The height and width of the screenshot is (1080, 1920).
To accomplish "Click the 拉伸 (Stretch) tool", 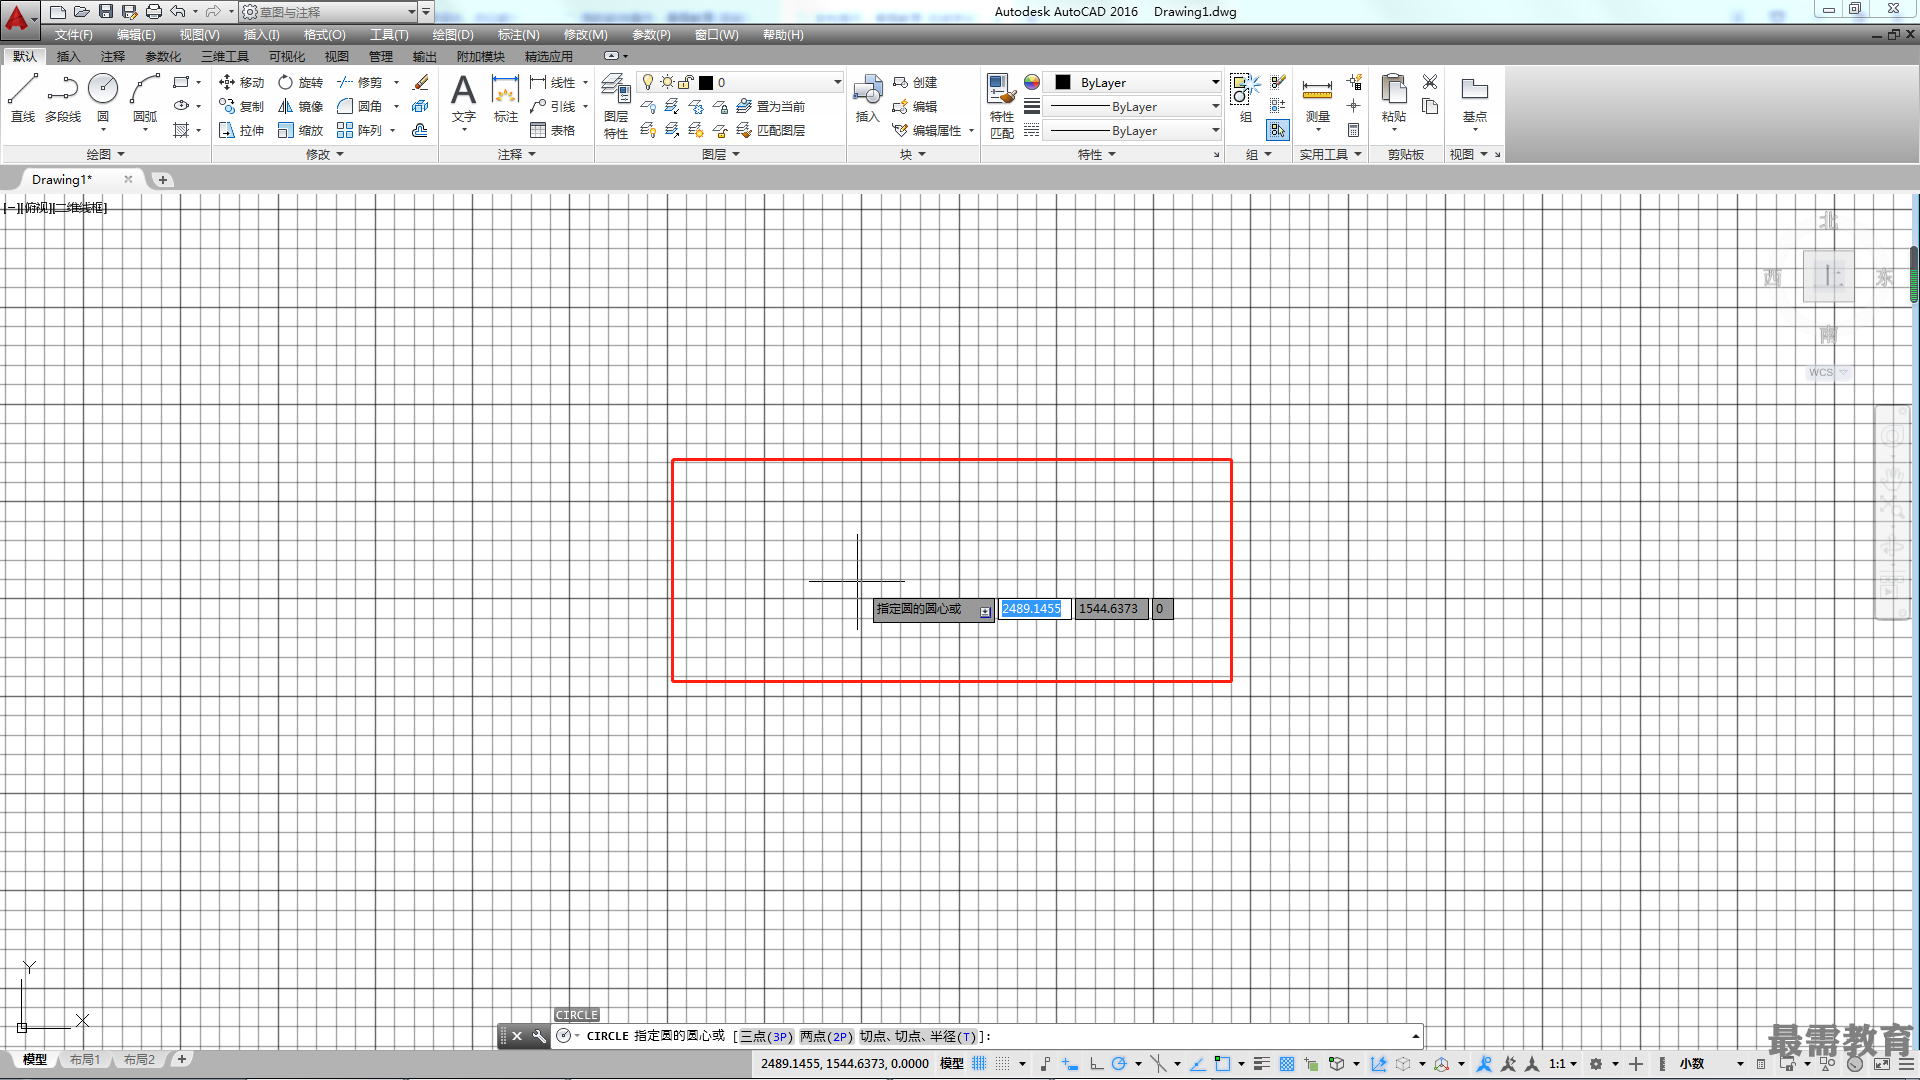I will point(241,130).
